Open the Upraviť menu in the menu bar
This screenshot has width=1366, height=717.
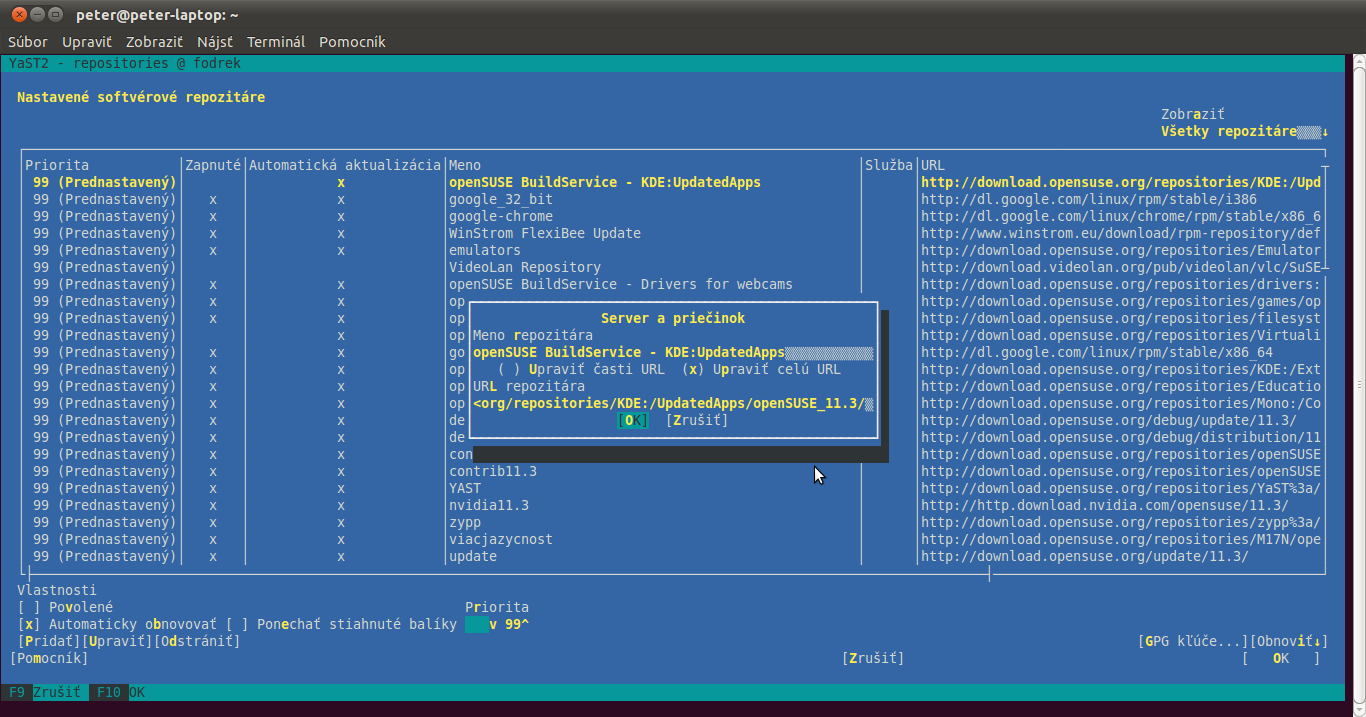tap(87, 42)
